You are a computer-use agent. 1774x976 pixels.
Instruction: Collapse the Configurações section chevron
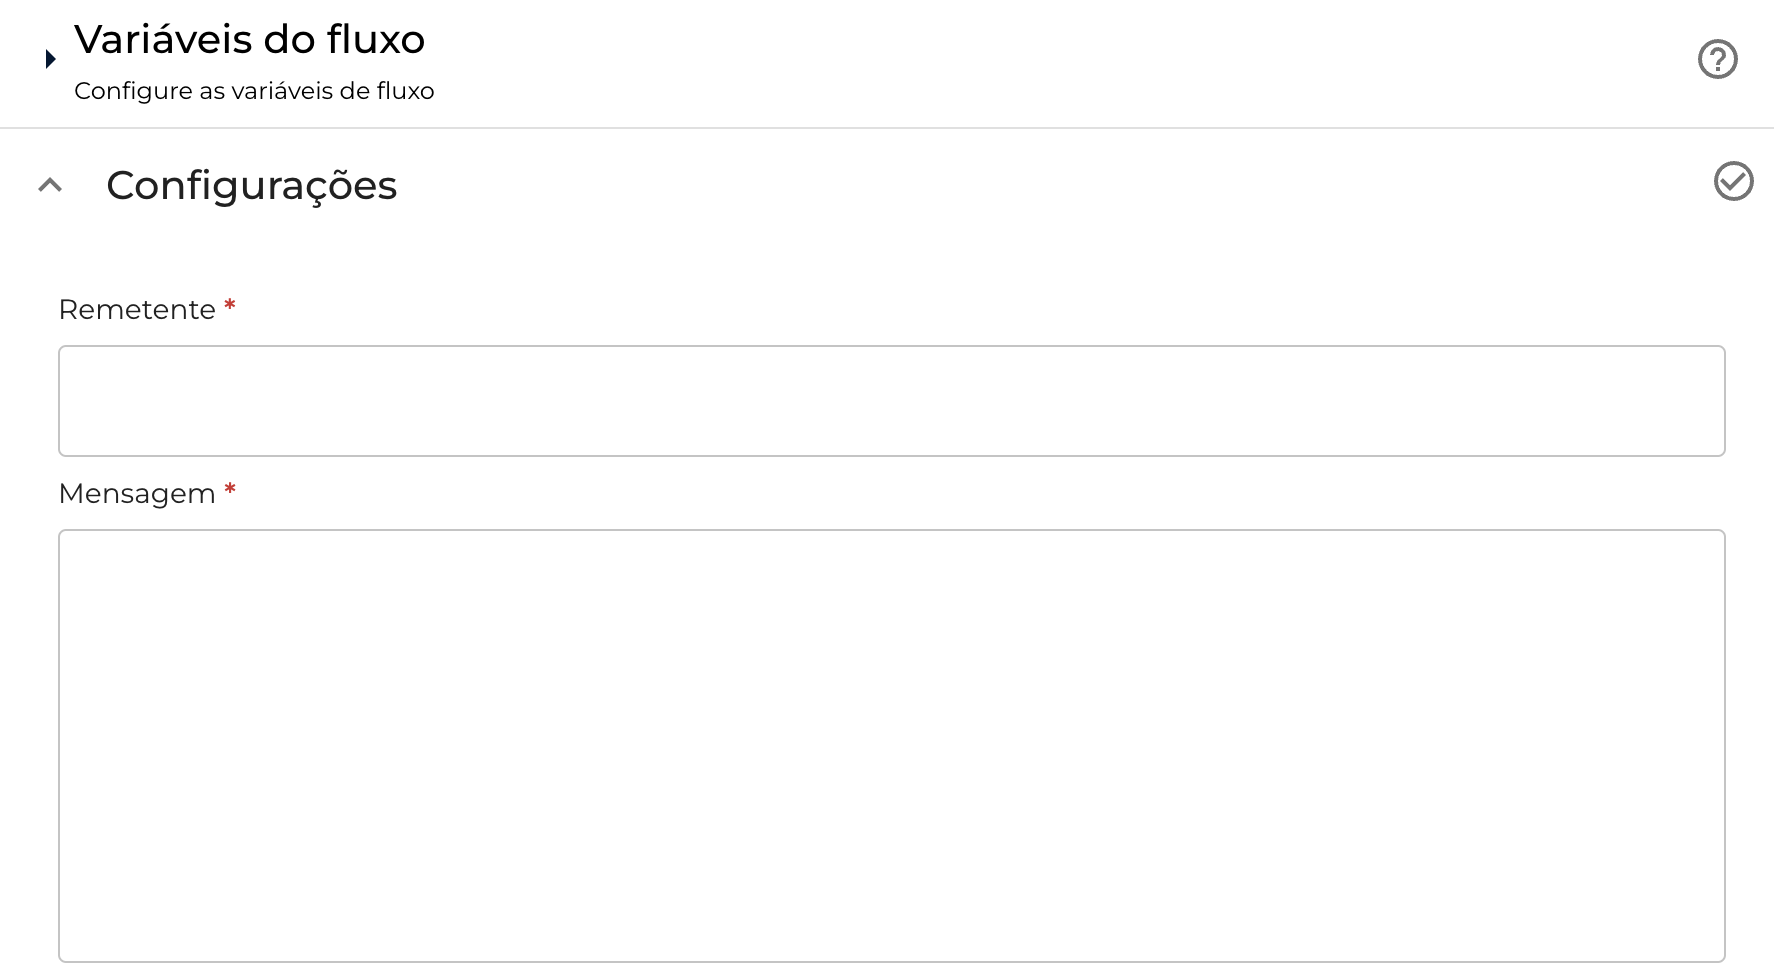click(x=50, y=185)
